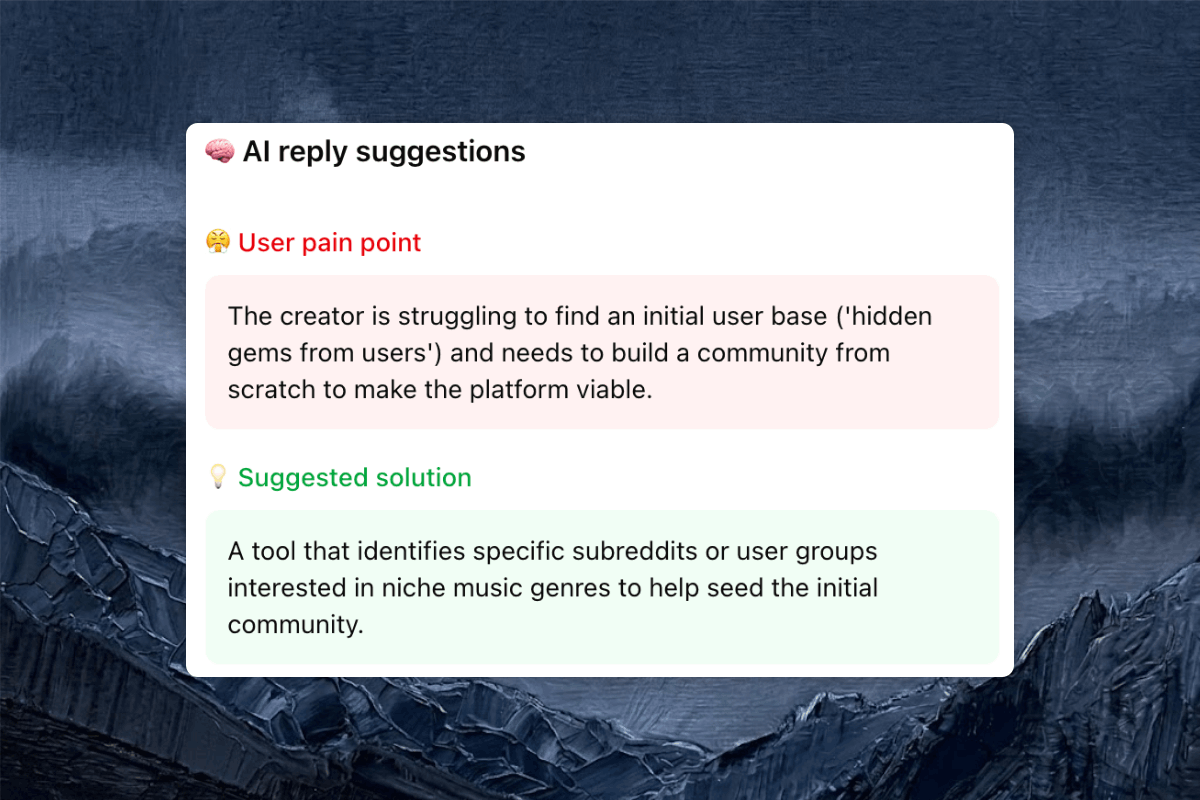Click the frustrated face emoji icon
The height and width of the screenshot is (800, 1200).
click(x=218, y=242)
